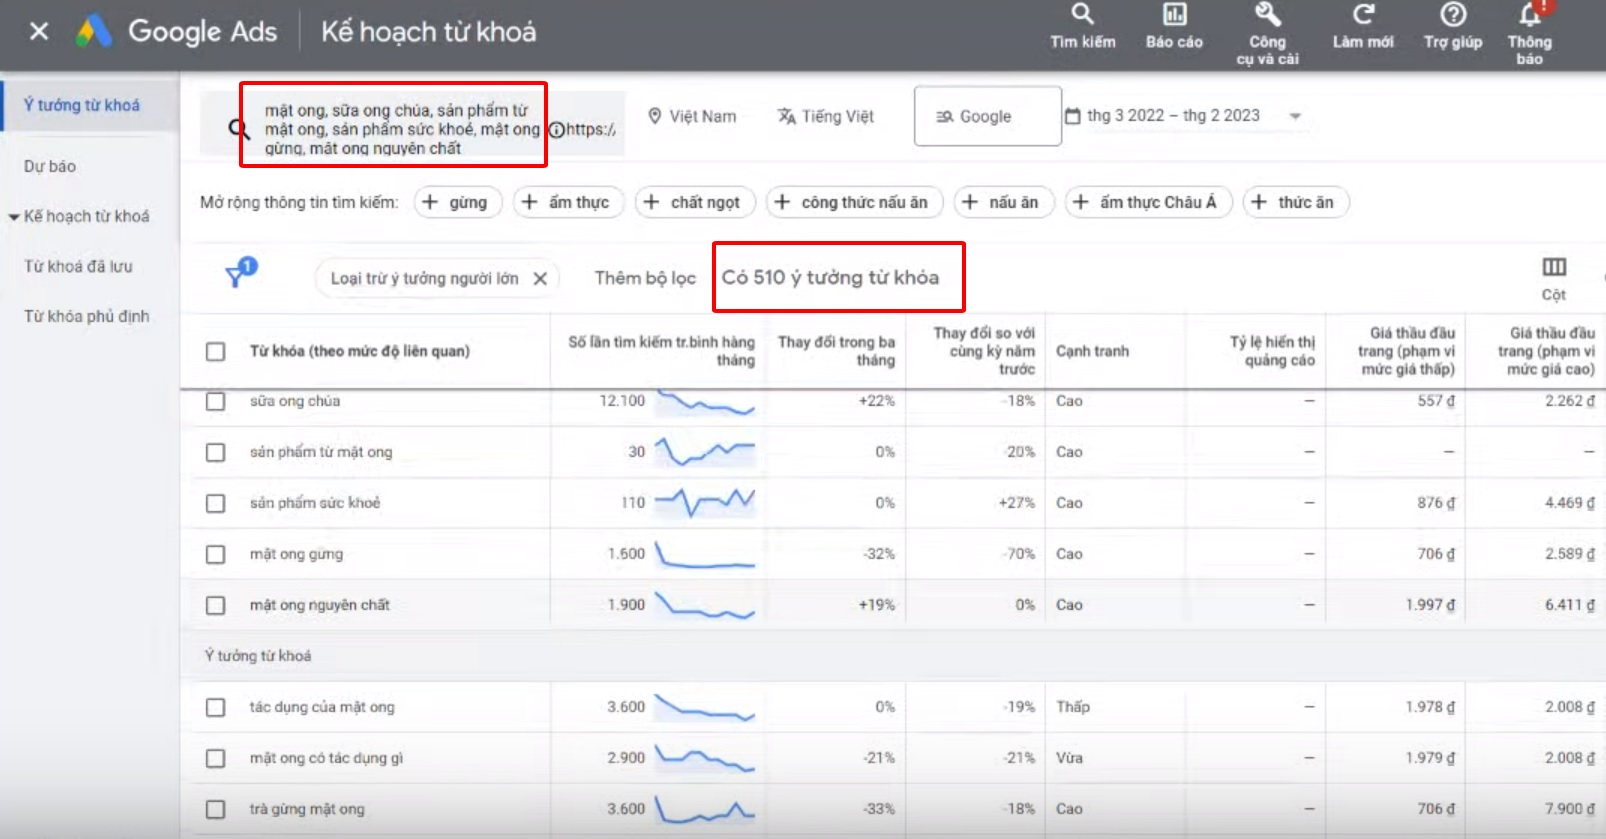
Task: Open Công cụ và cài đặt wrench icon
Action: click(x=1267, y=15)
